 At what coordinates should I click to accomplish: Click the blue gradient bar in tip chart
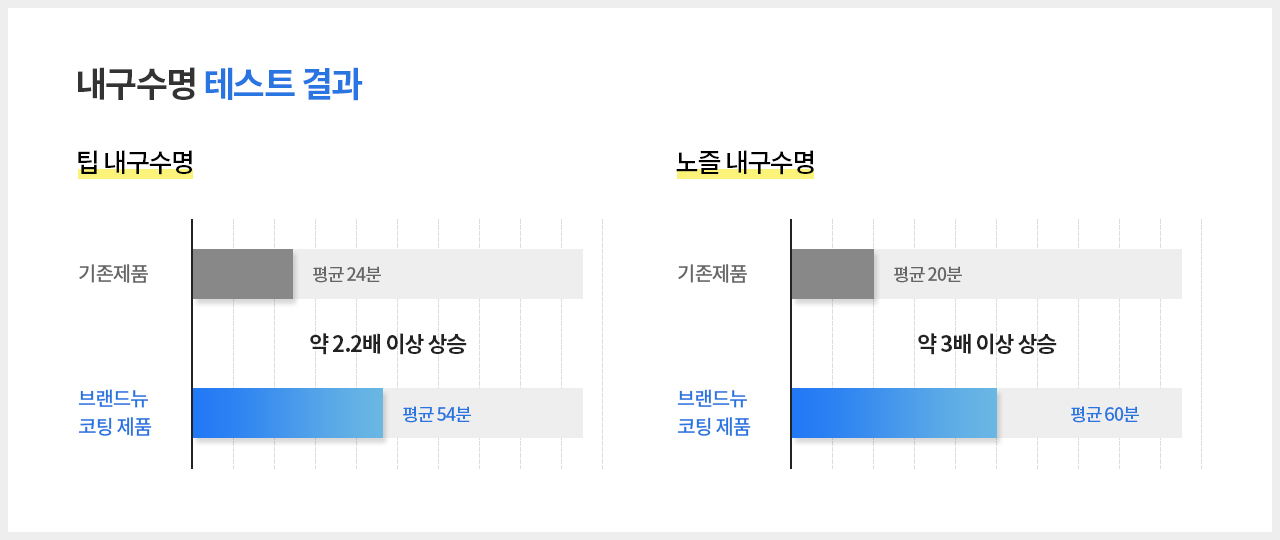(288, 413)
